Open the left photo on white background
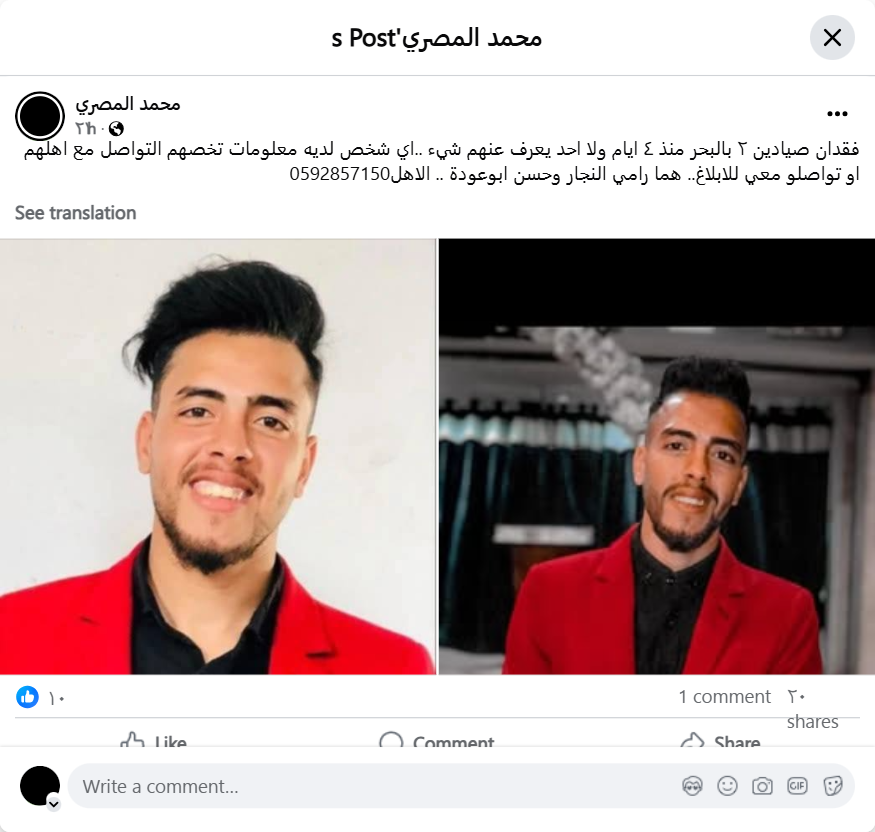Image resolution: width=875 pixels, height=832 pixels. [218, 456]
